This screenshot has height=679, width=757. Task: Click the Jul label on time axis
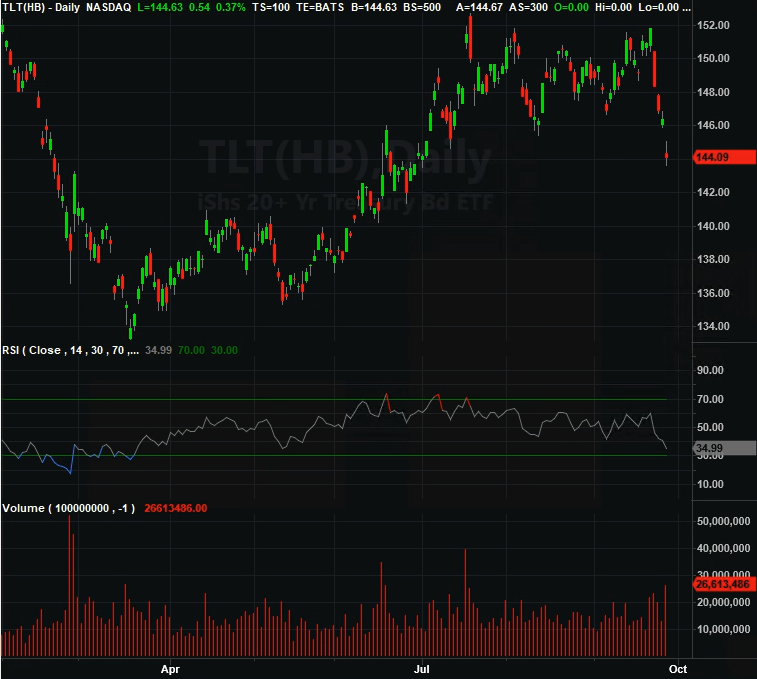[421, 669]
